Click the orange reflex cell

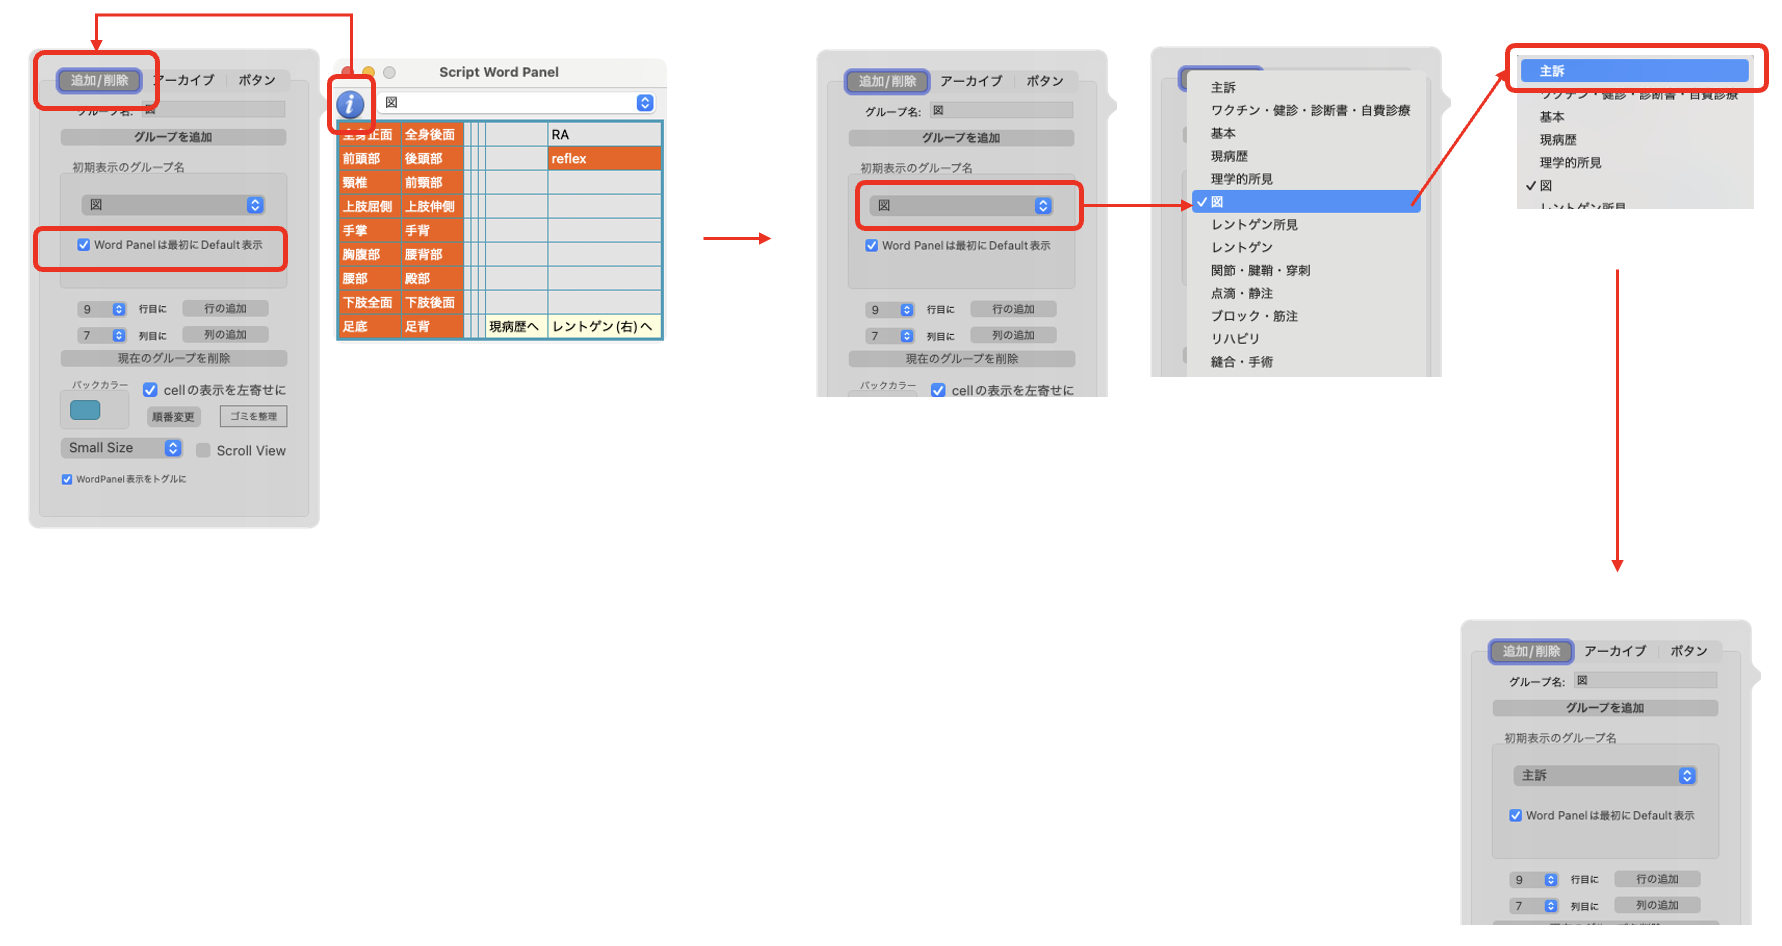(604, 159)
